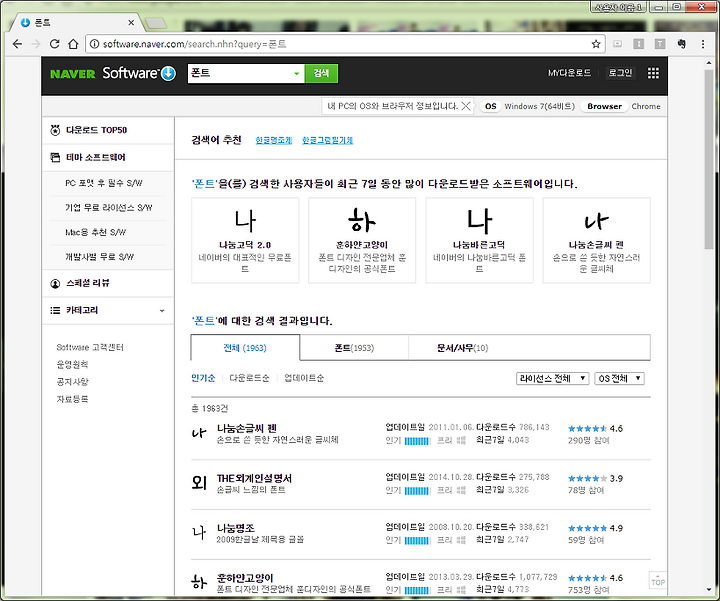Select the 전체 (1963) tab
This screenshot has width=720, height=601.
pyautogui.click(x=245, y=348)
